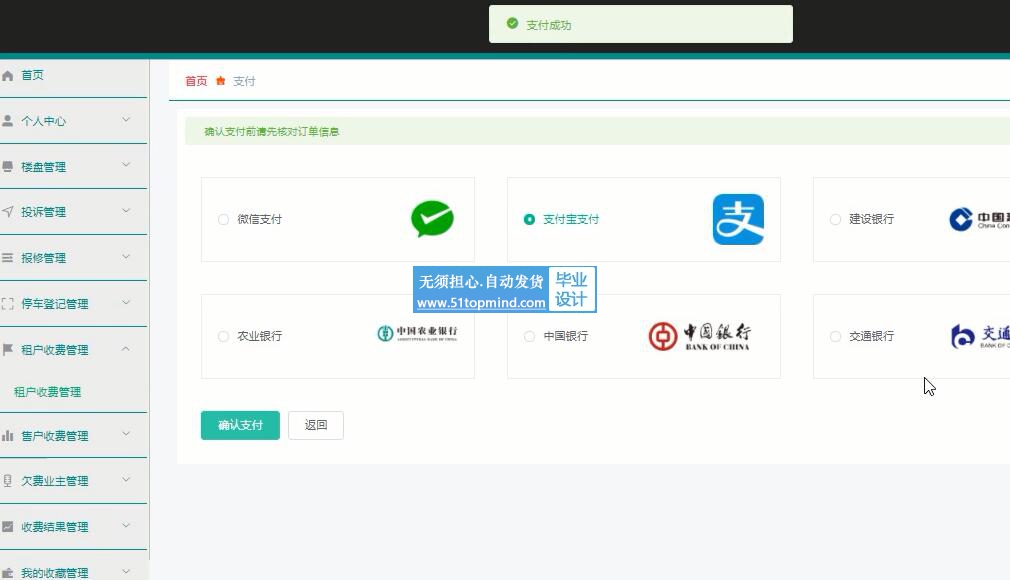Image resolution: width=1010 pixels, height=580 pixels.
Task: Open the 报修管理 menu item
Action: click(73, 258)
